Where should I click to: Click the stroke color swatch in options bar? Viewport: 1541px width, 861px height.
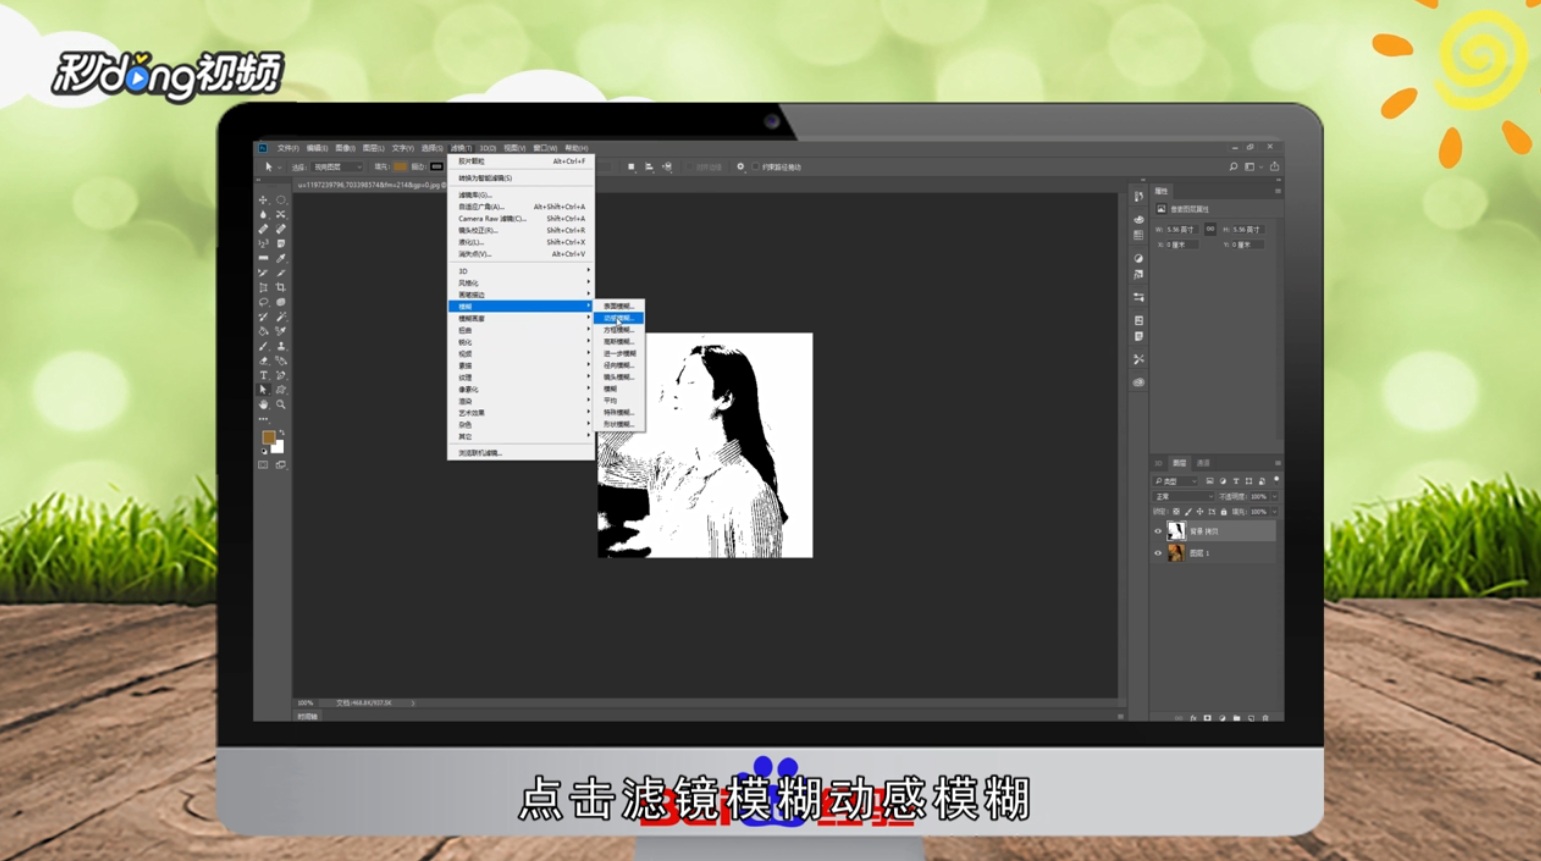coord(436,167)
